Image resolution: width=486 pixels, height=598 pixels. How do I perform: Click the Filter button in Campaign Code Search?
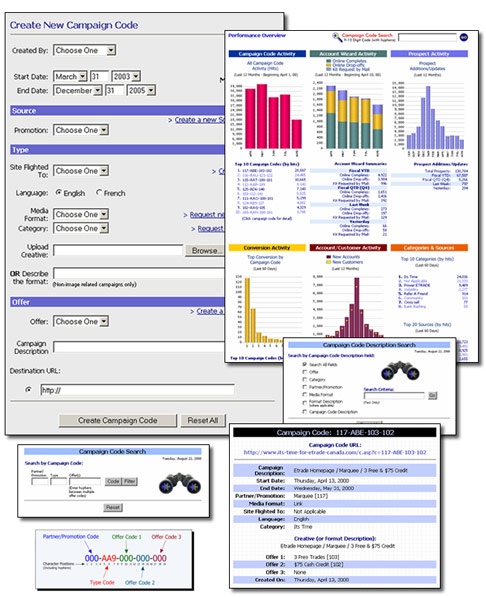click(130, 481)
